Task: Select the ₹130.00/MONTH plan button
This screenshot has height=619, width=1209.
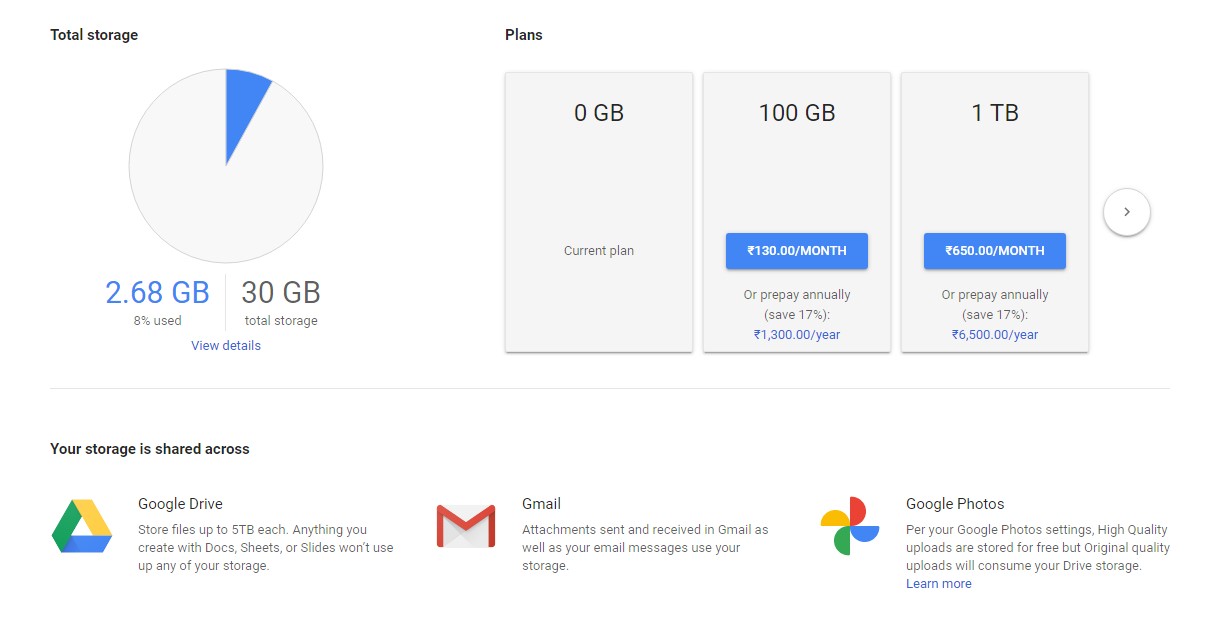Action: [797, 251]
